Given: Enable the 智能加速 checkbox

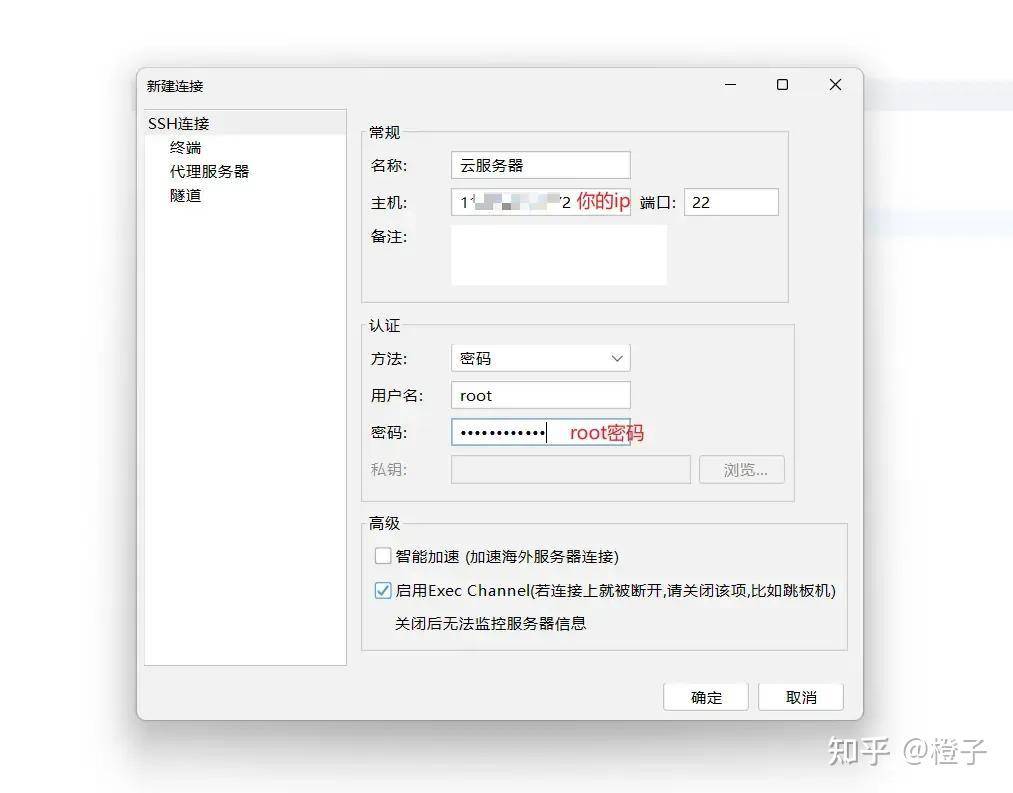Looking at the screenshot, I should coord(383,556).
